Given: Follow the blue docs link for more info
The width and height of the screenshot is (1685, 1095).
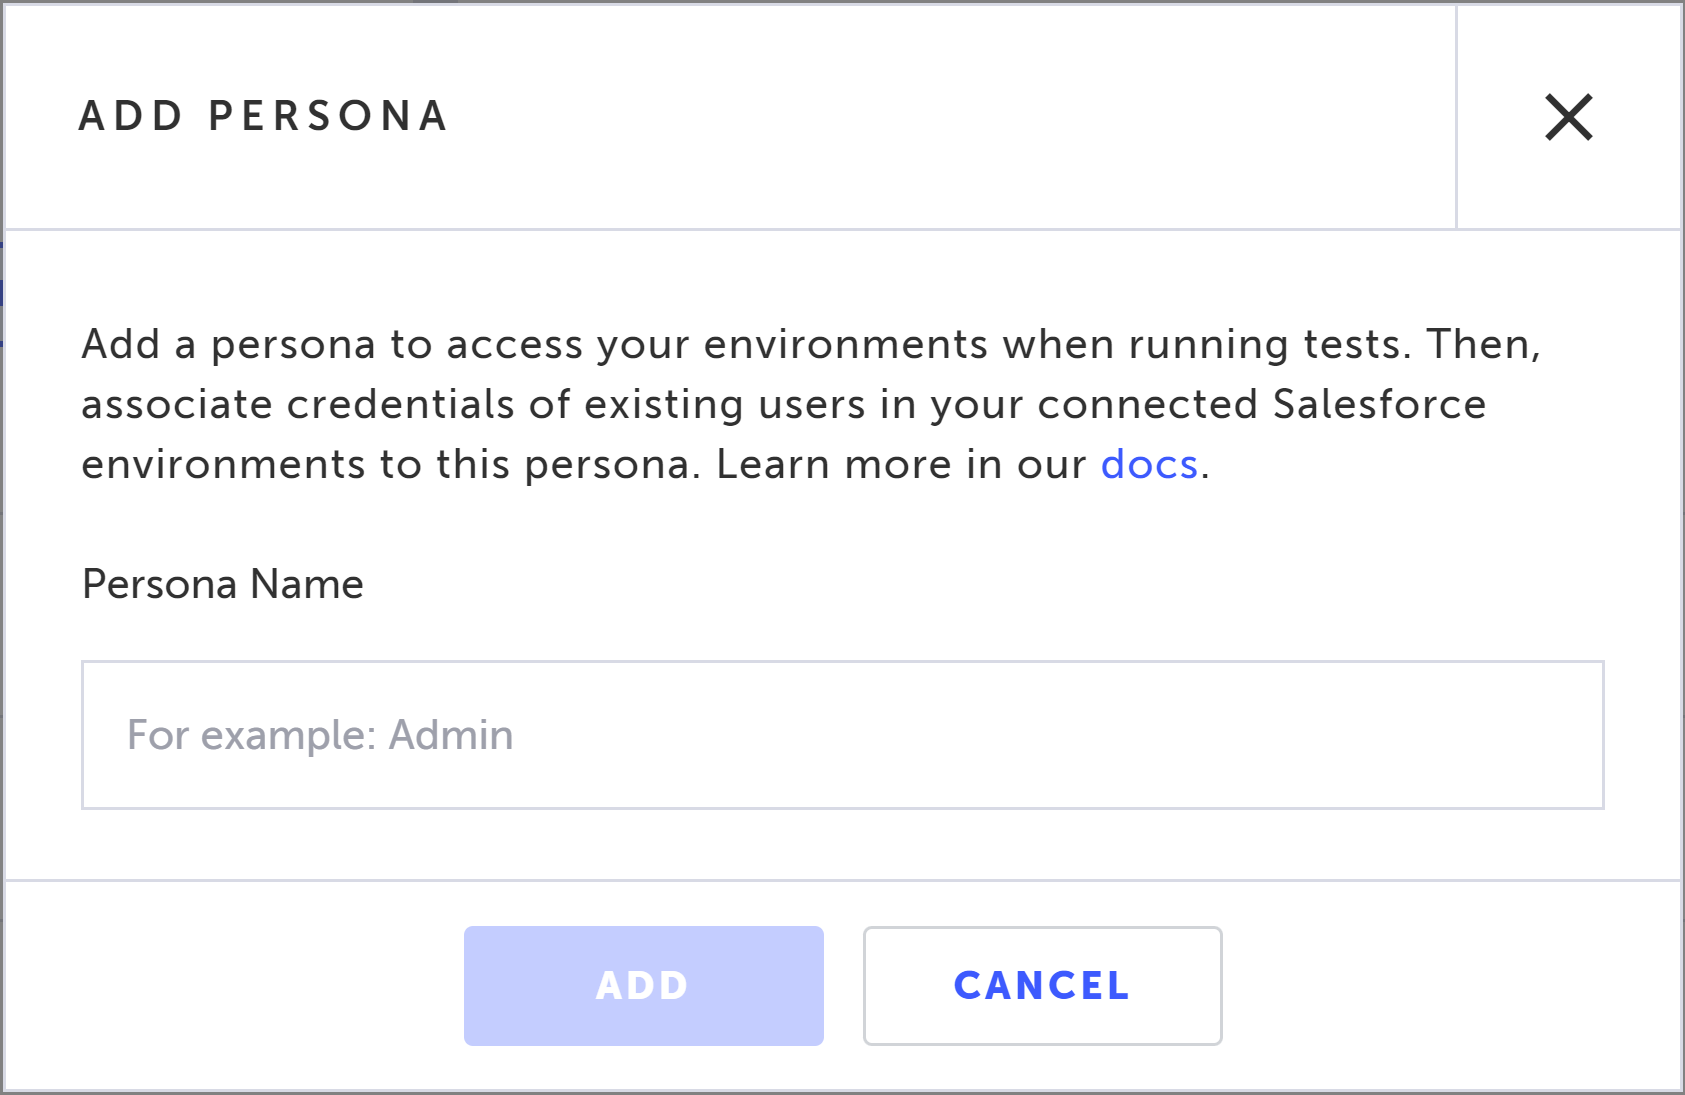Looking at the screenshot, I should [x=1149, y=465].
